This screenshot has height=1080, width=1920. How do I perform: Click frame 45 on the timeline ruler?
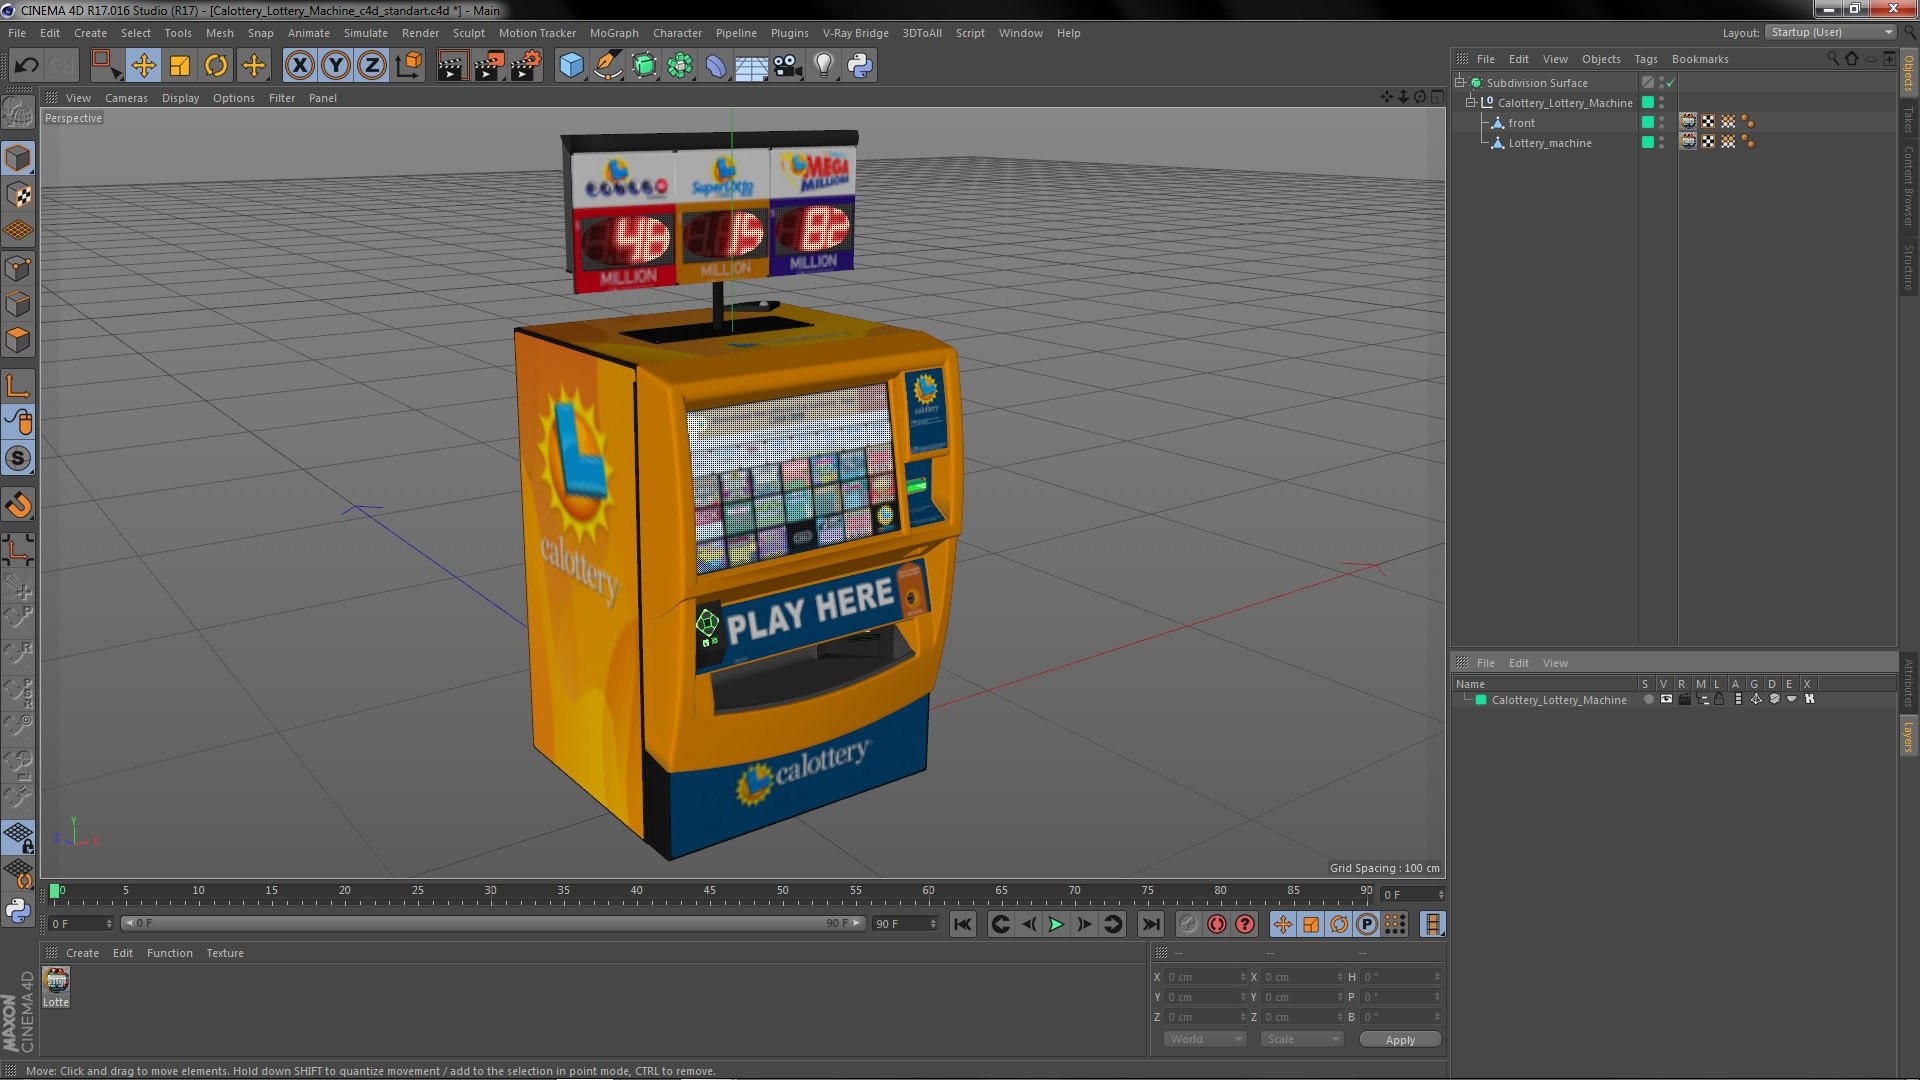point(709,890)
